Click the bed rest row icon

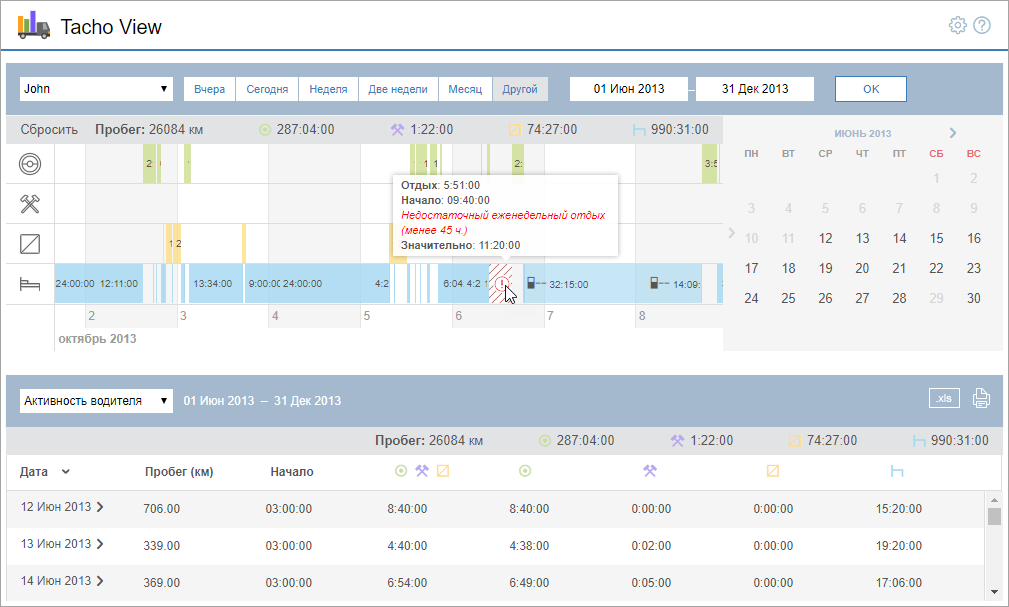click(x=30, y=285)
